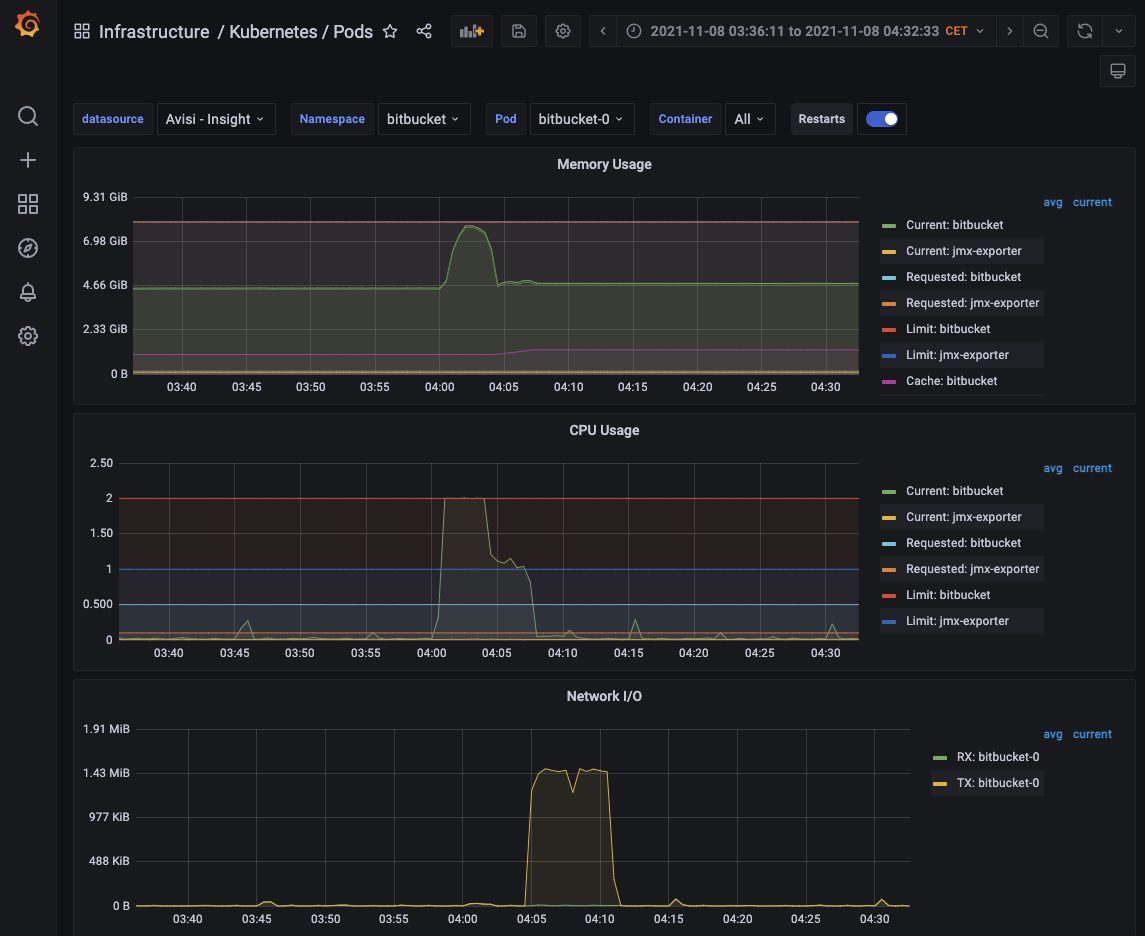Viewport: 1145px width, 936px height.
Task: Open the Container dropdown showing All
Action: click(x=750, y=119)
